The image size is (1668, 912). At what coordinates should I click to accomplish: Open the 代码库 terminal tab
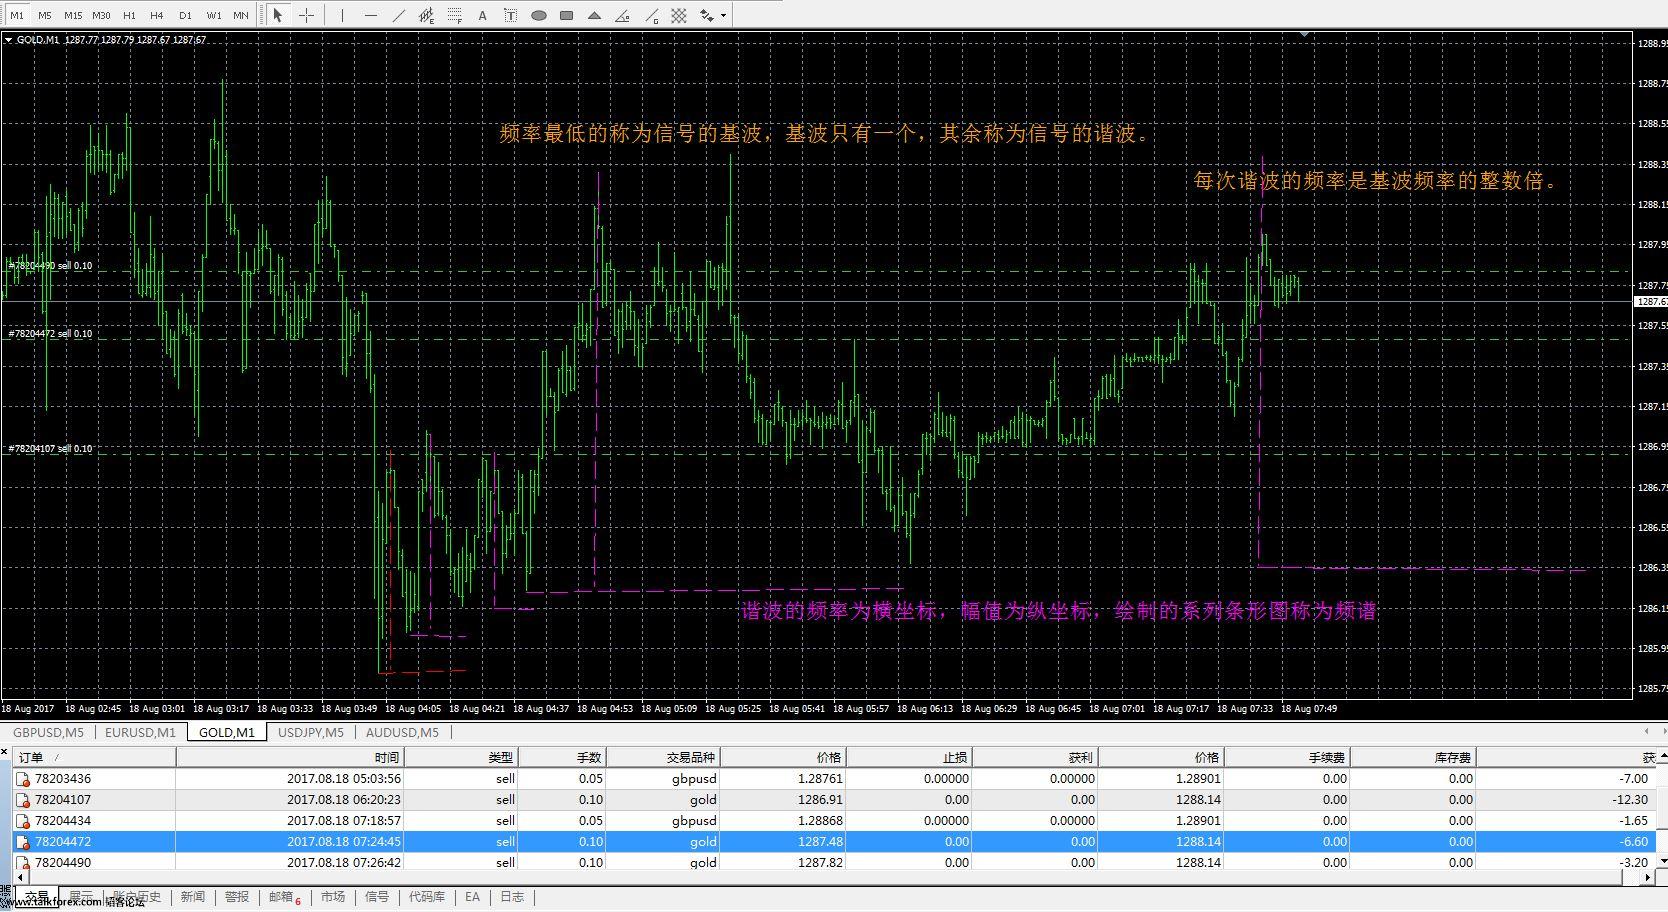pyautogui.click(x=427, y=897)
